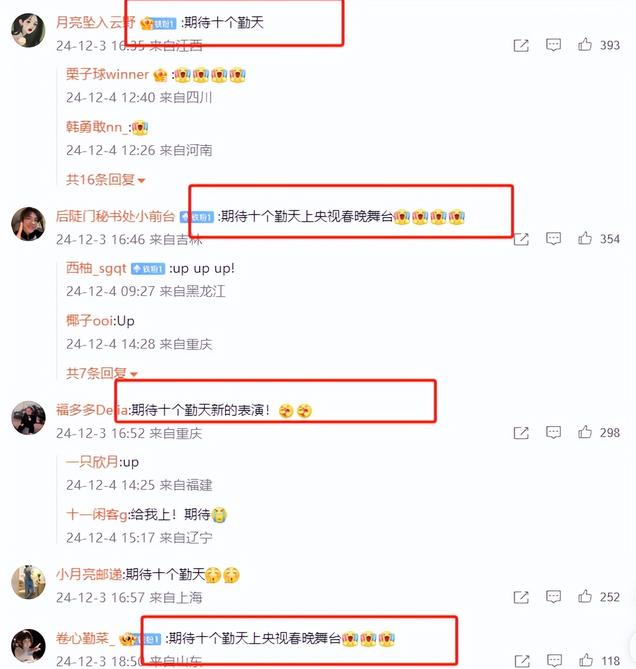Viewport: 636px width, 669px height.
Task: Like 福多多Delia's comment with 298 likes
Action: click(585, 432)
